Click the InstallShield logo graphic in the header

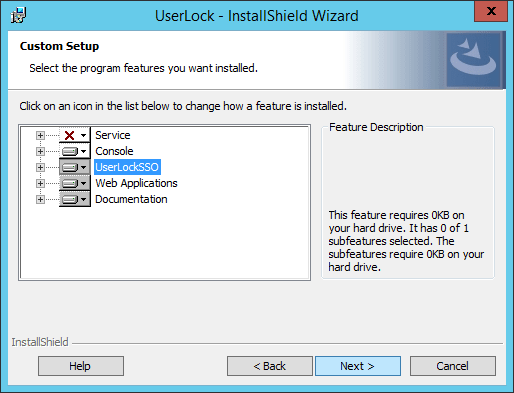[x=473, y=60]
